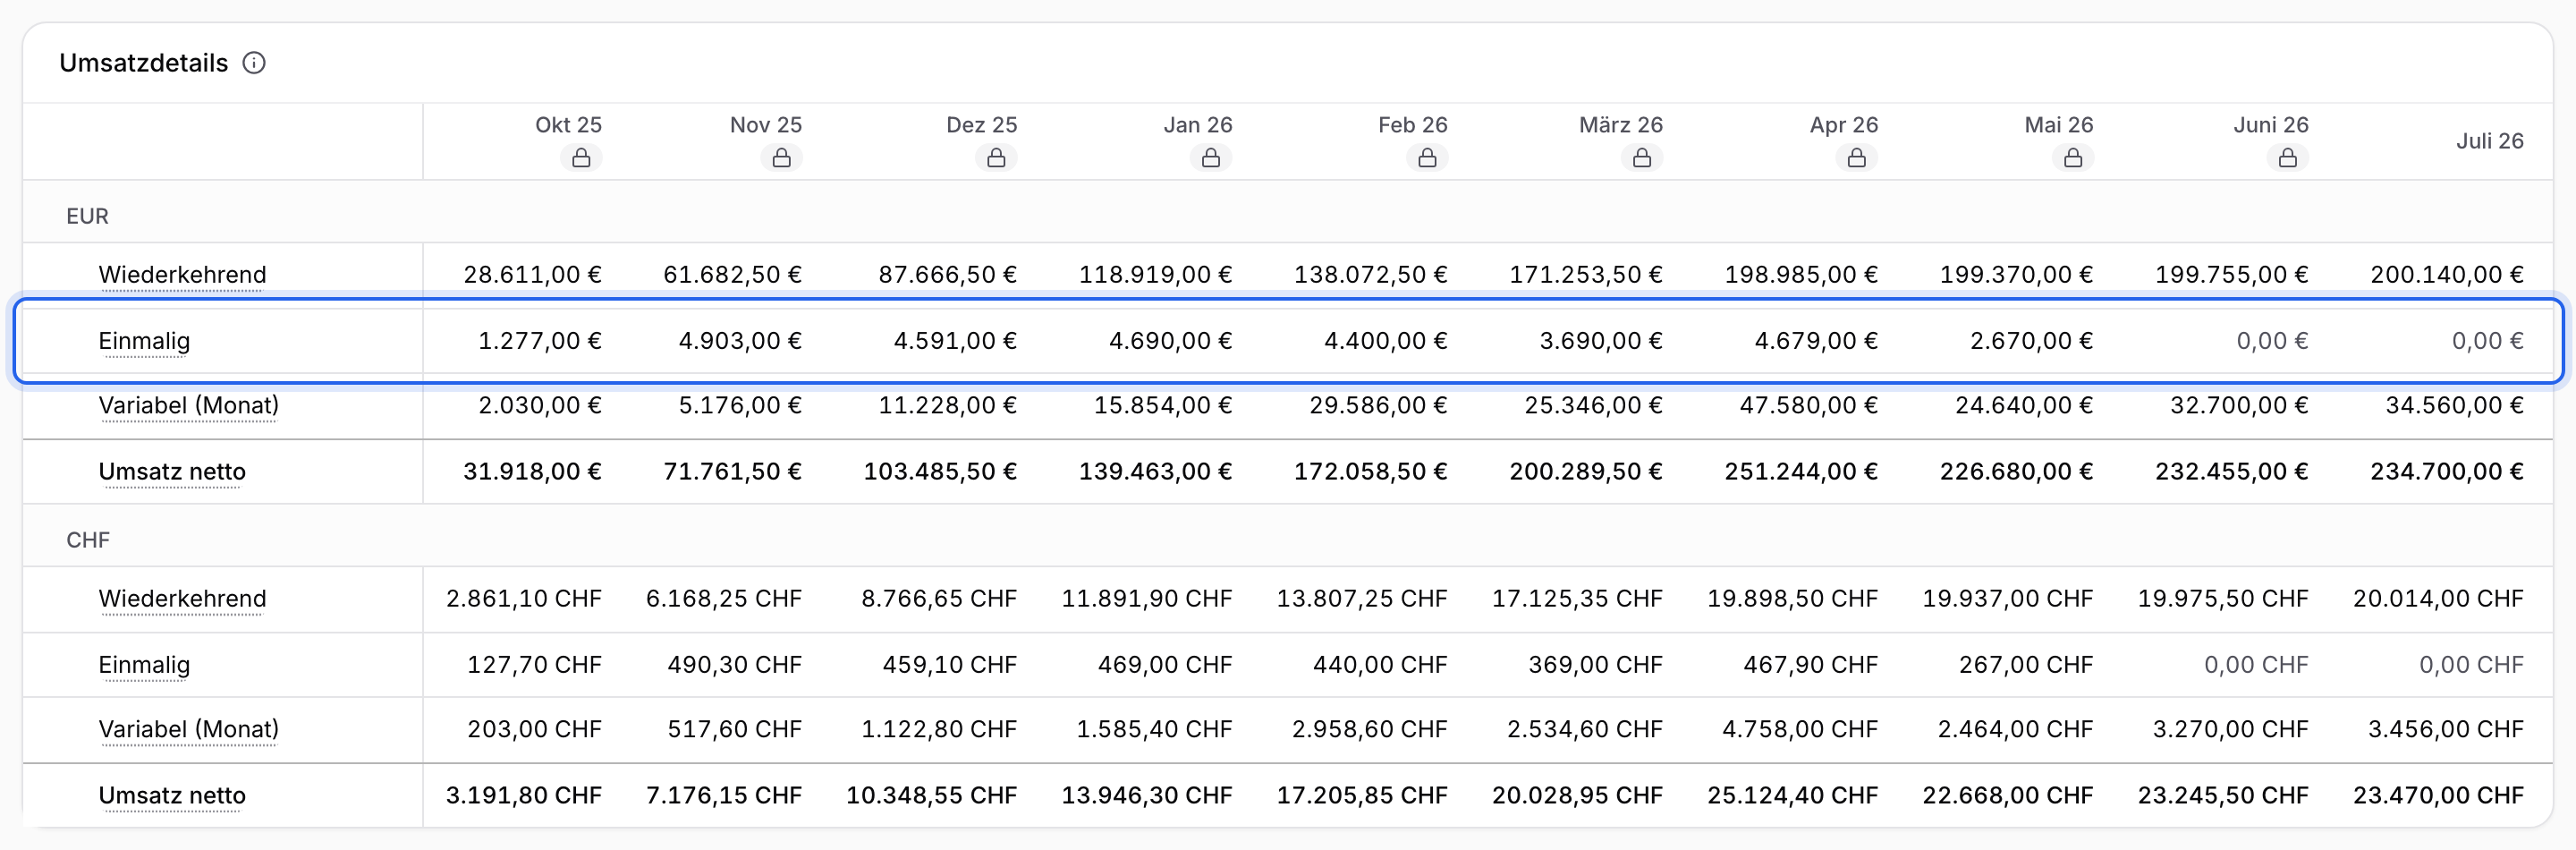
Task: Click the Juli 26 column header
Action: (x=2490, y=141)
